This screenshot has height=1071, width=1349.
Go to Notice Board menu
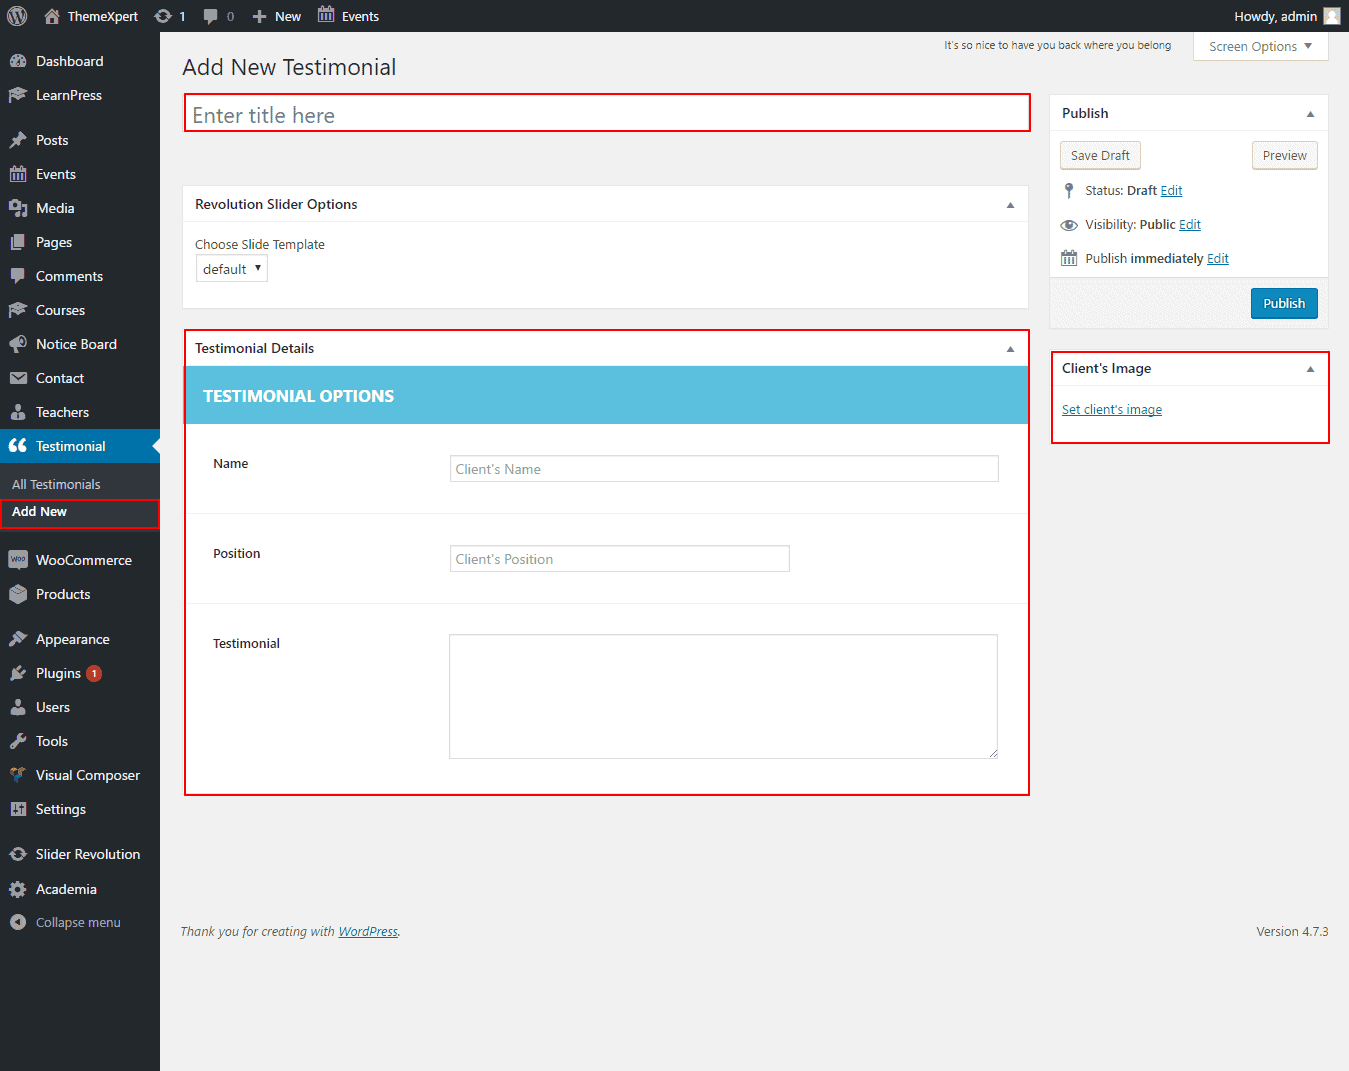[x=76, y=344]
